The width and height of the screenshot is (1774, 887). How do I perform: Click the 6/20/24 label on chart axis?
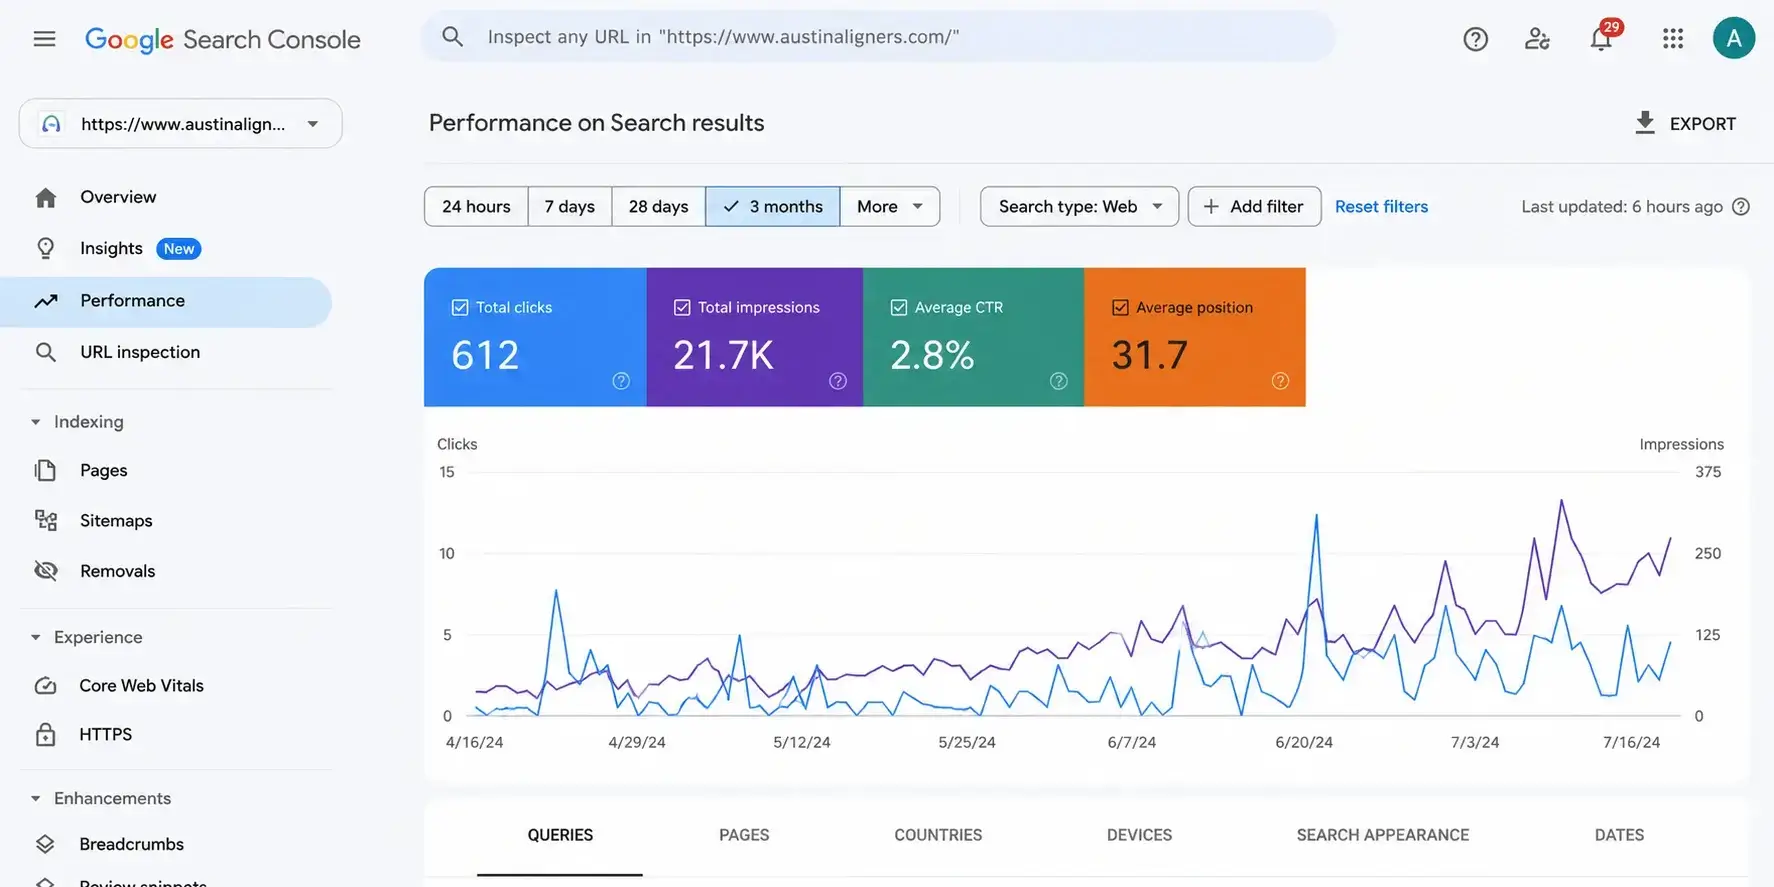pyautogui.click(x=1304, y=743)
